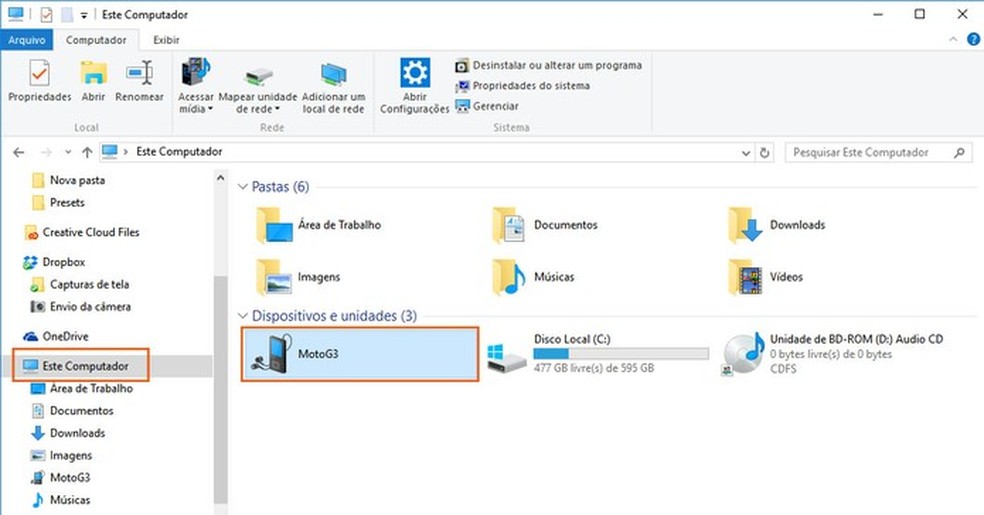Click Propriedades do sistema
The image size is (984, 515).
[x=523, y=86]
